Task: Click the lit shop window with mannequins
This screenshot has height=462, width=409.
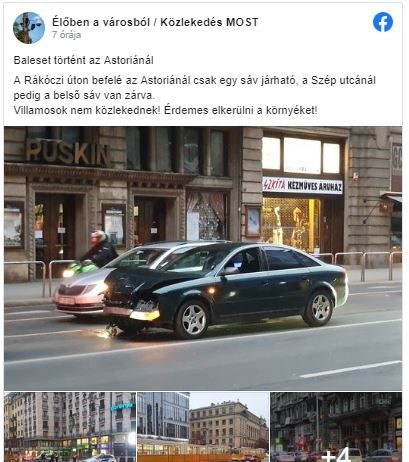Action: tap(290, 224)
